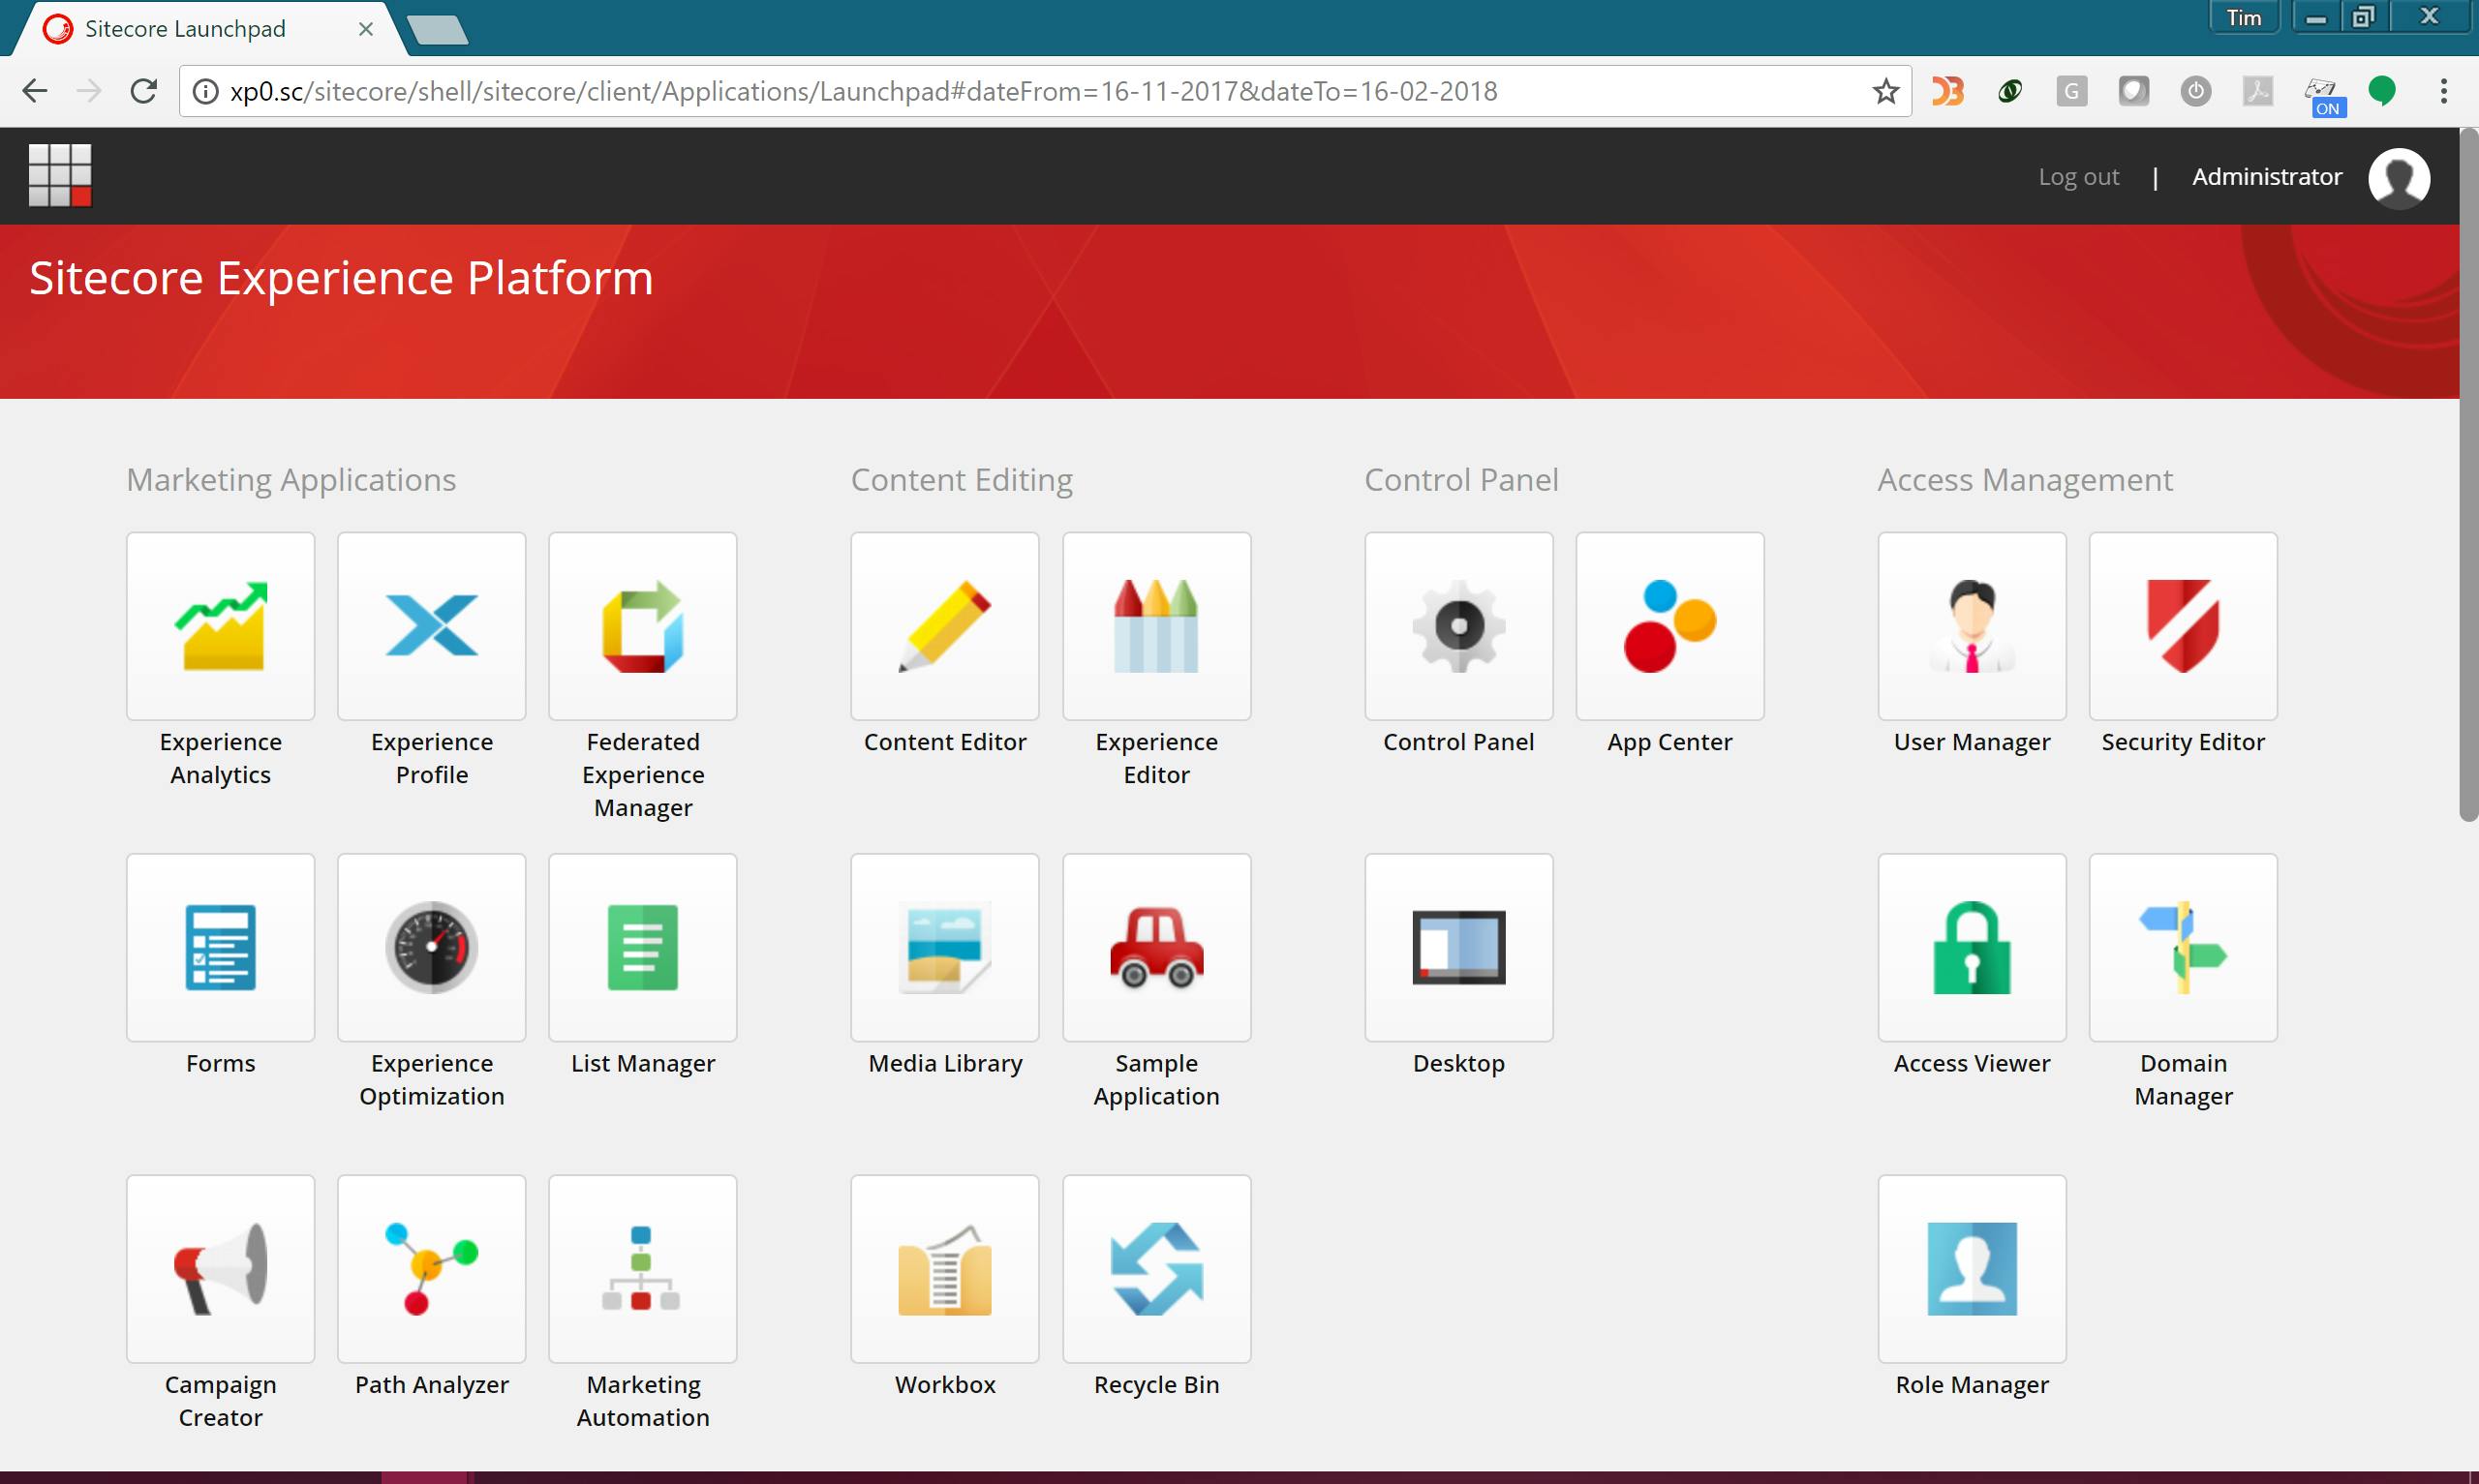Click the Tim profile button

(x=2243, y=18)
